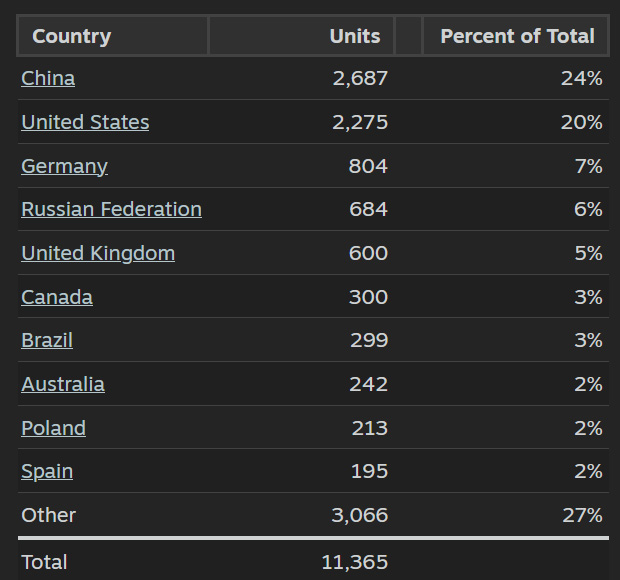620x580 pixels.
Task: Open the Canada link
Action: click(57, 297)
